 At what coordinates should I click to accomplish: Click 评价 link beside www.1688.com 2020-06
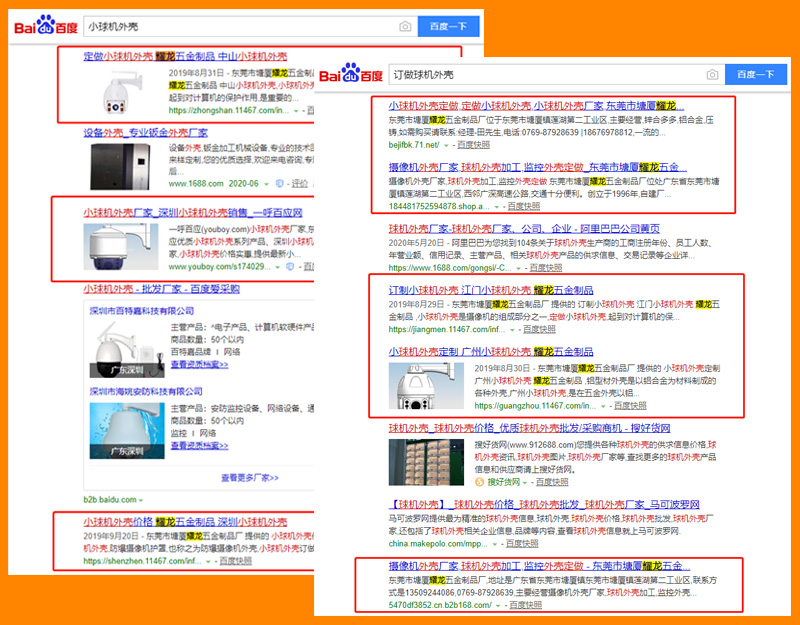click(x=299, y=184)
